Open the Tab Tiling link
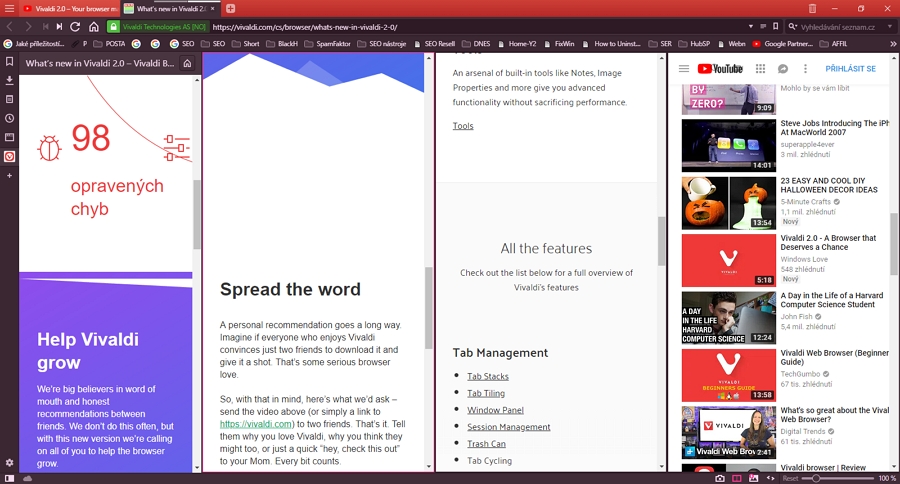This screenshot has height=484, width=900. coord(486,393)
